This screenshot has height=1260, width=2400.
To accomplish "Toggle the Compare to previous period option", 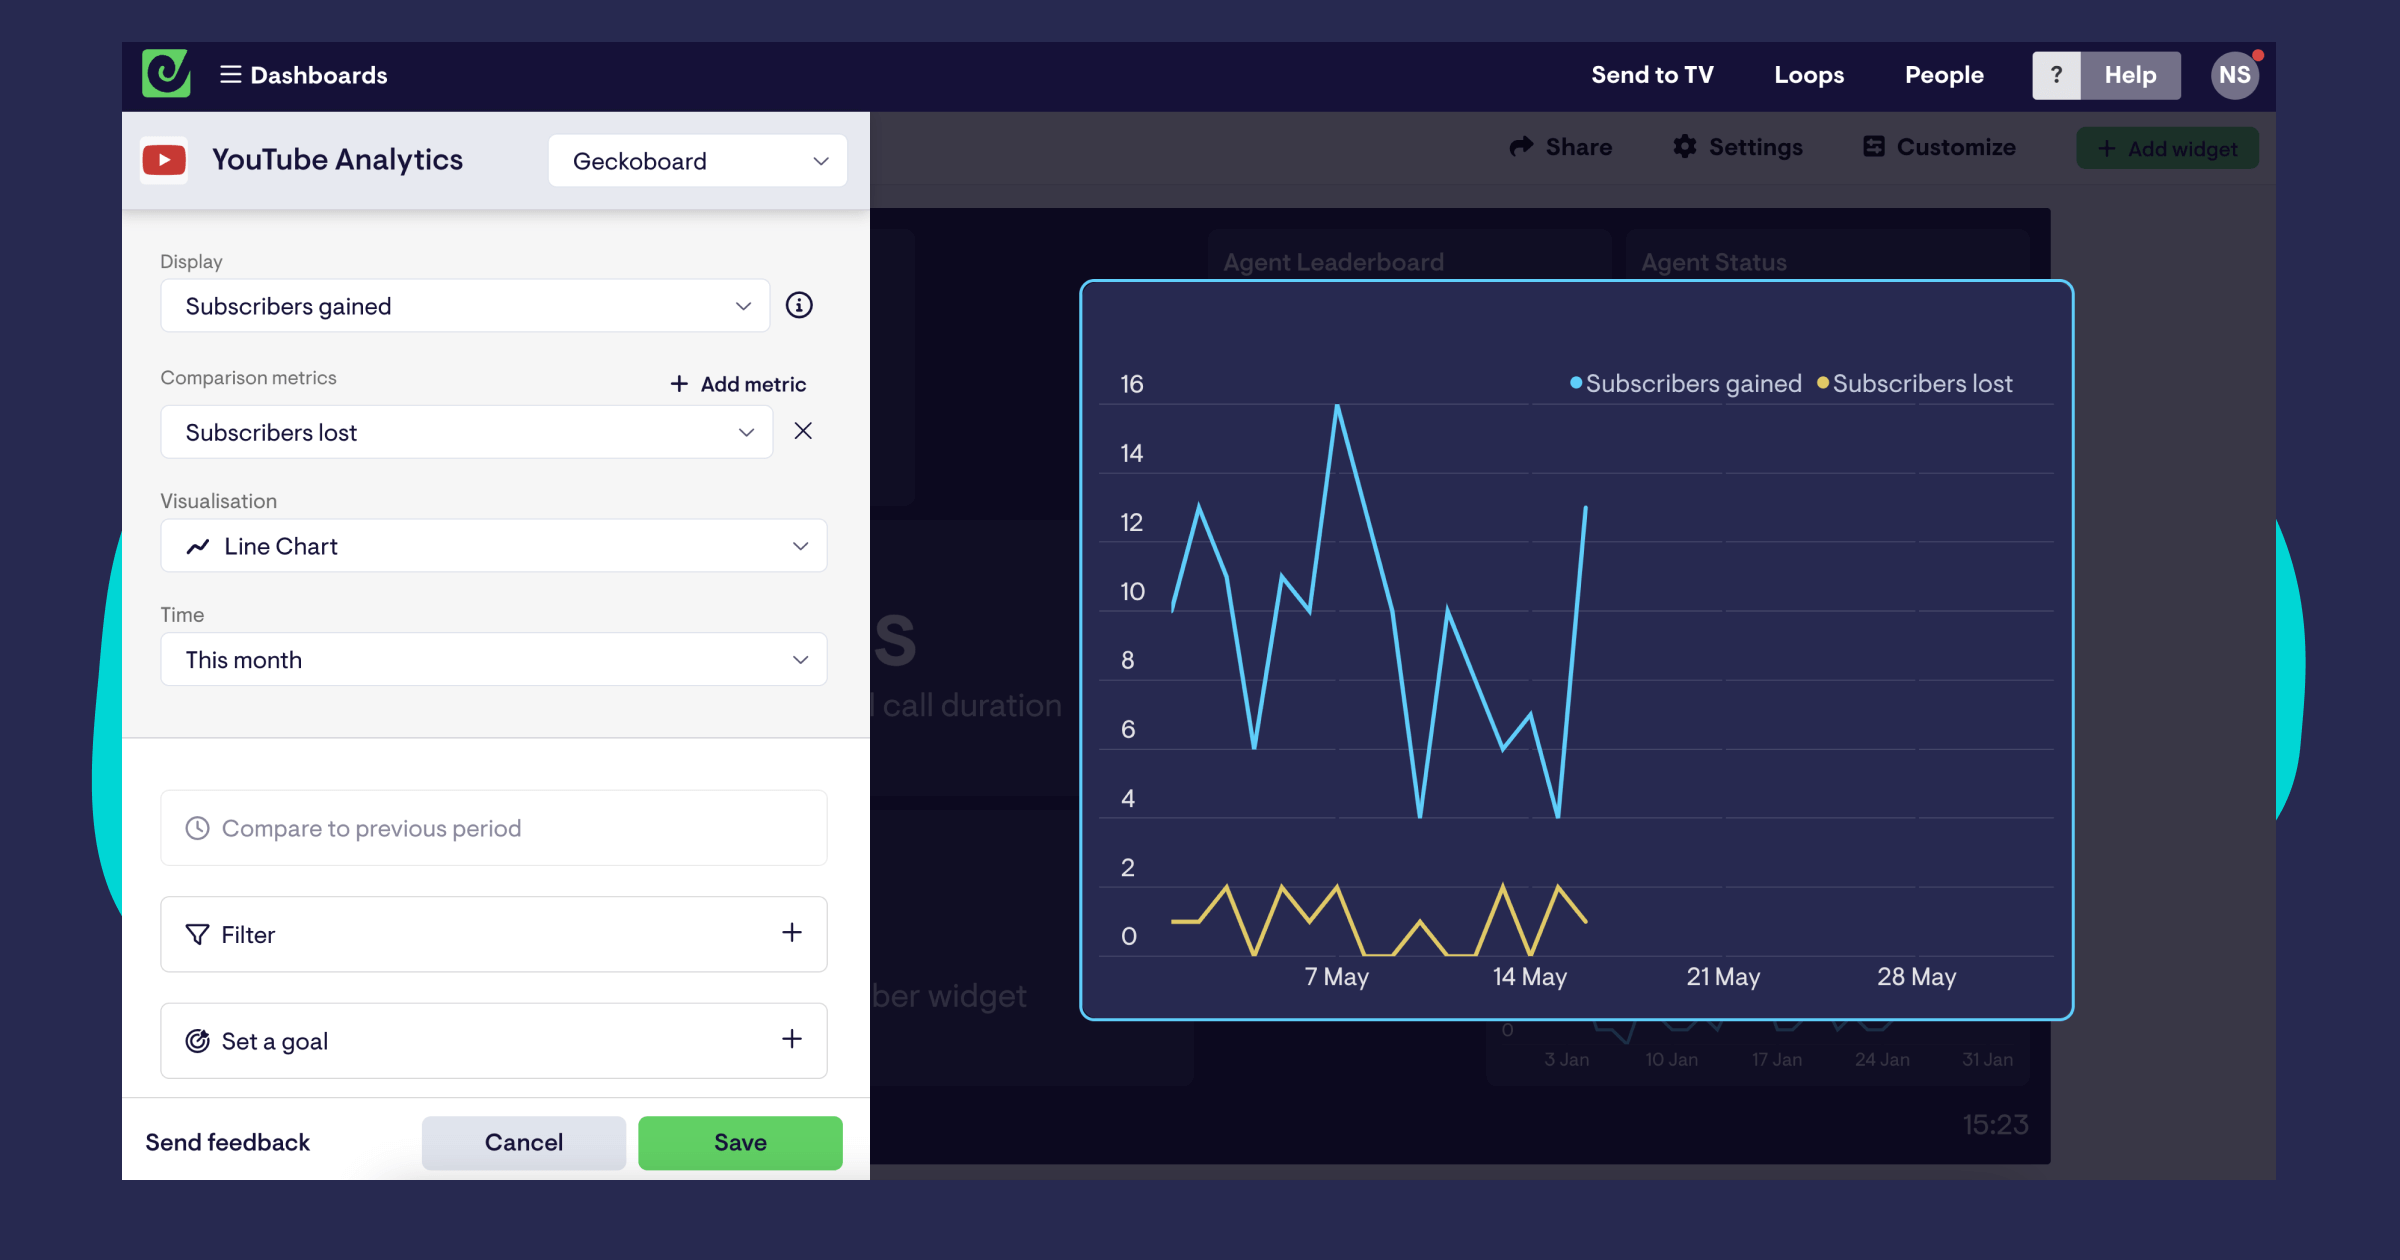I will pos(495,827).
